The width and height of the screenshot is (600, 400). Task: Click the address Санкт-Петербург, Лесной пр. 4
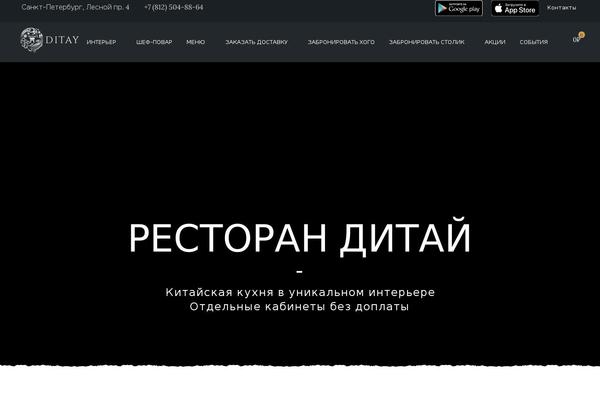75,7
